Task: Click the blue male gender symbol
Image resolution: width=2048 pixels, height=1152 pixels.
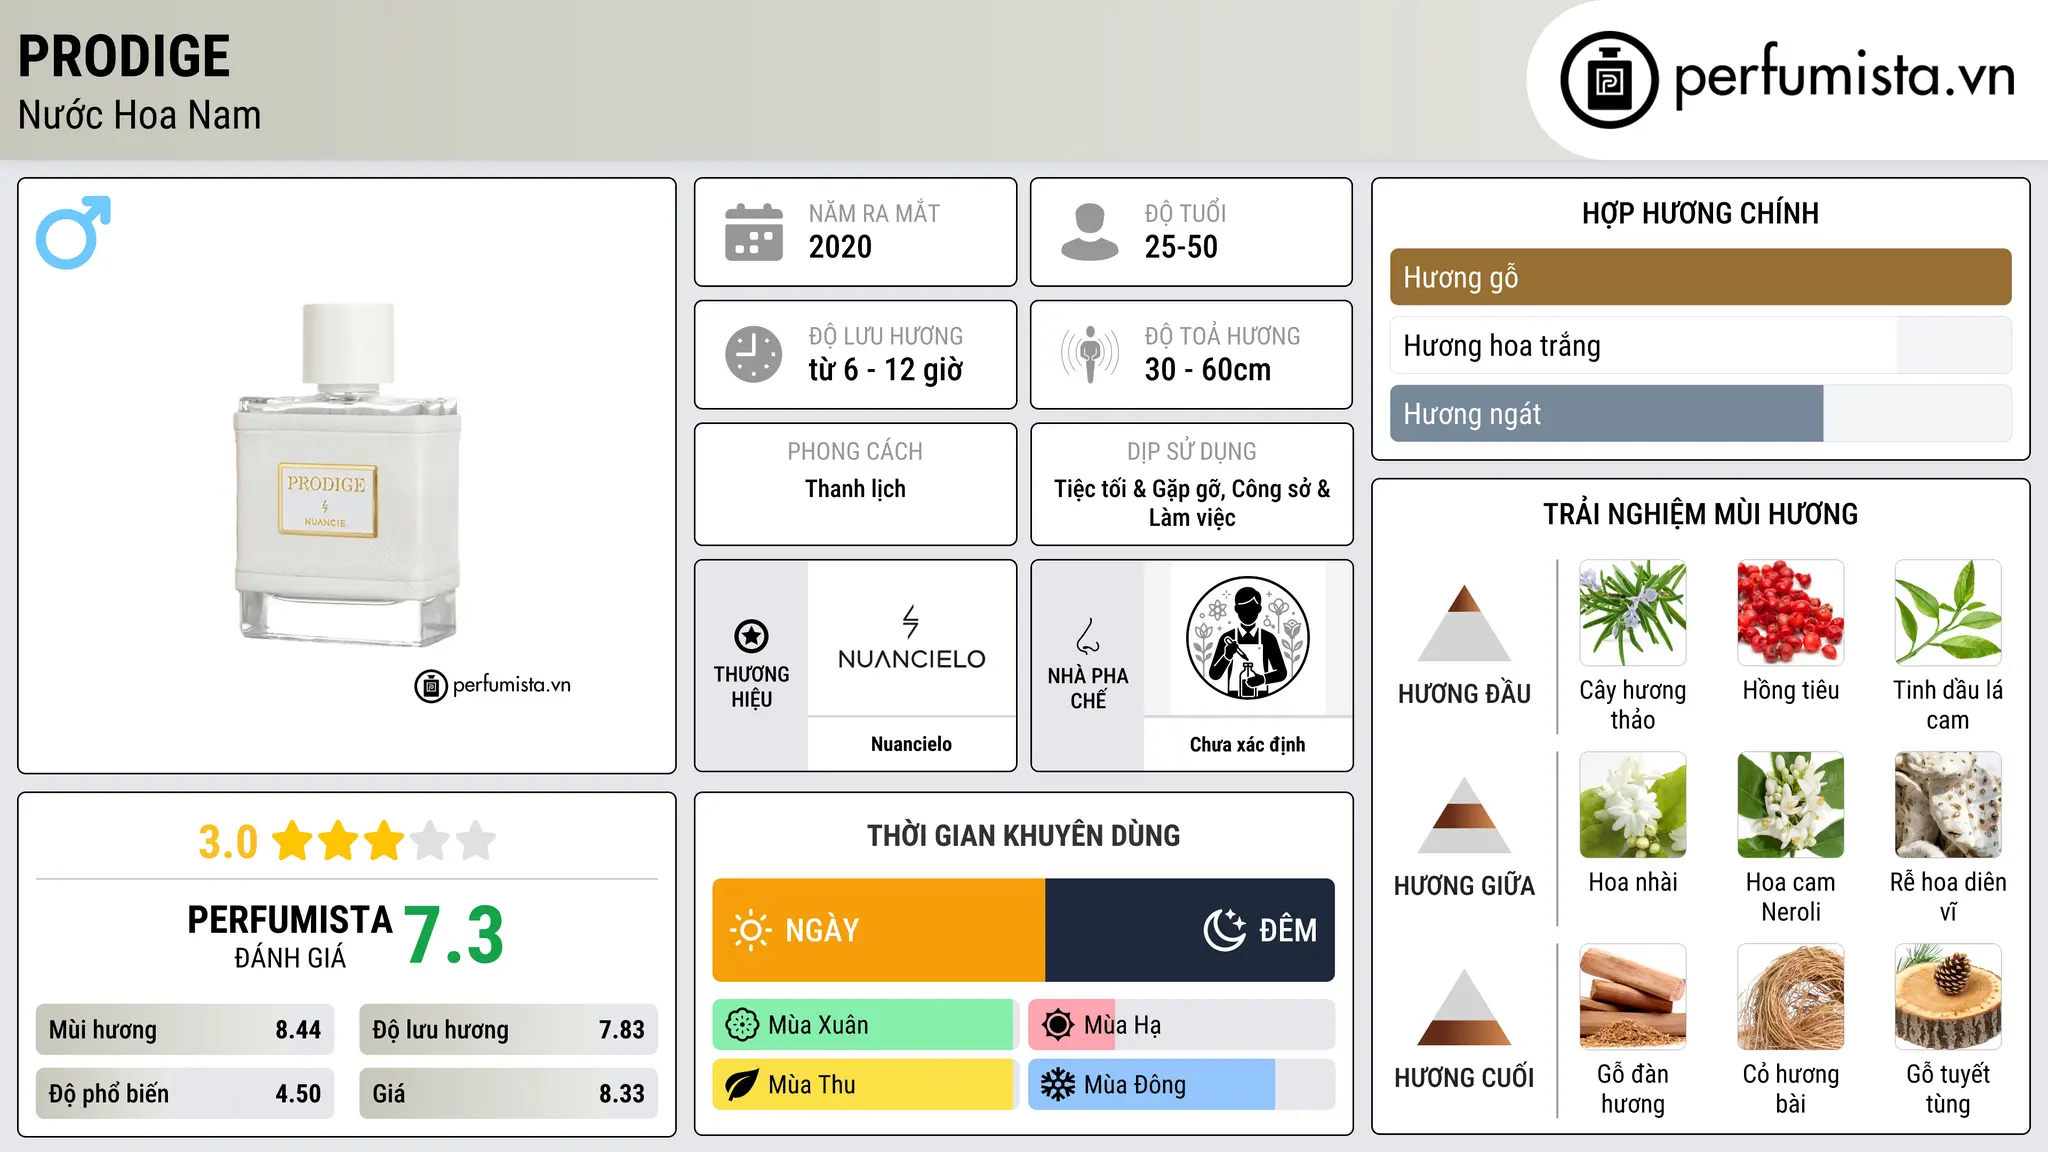Action: pos(73,232)
